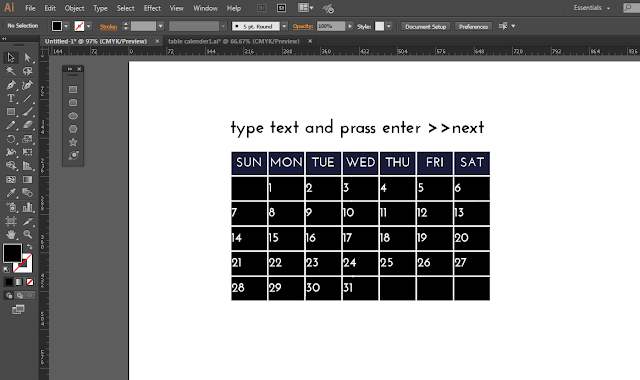
Task: Select the Paintbrush tool
Action: pos(27,112)
